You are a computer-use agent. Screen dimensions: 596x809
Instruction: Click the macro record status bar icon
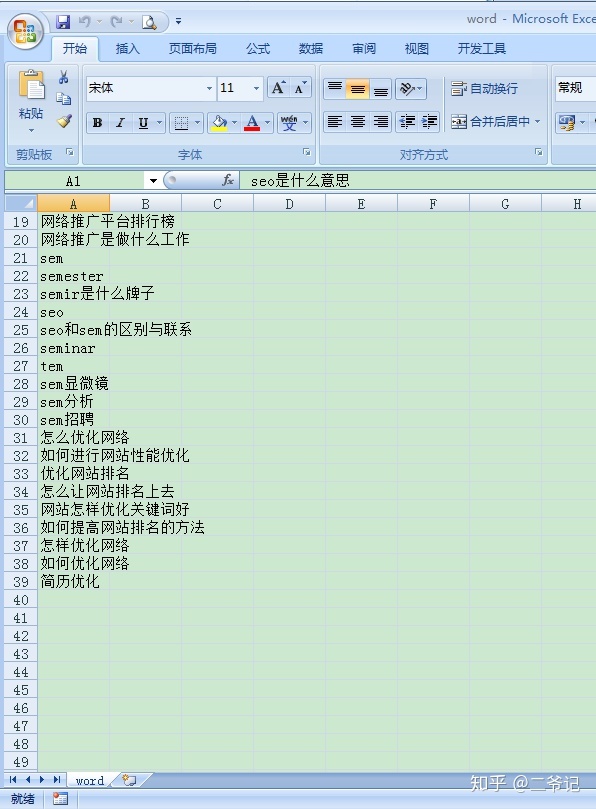tap(60, 799)
